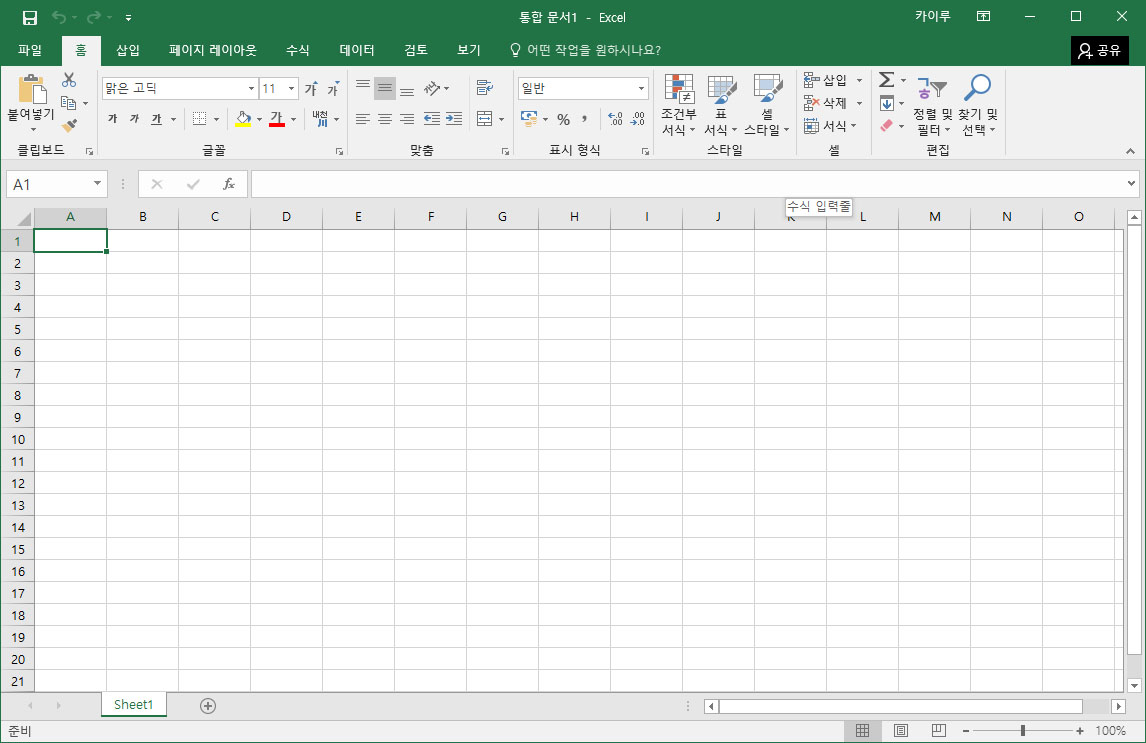Expand the number format dropdown 일반
1146x743 pixels.
click(x=641, y=88)
